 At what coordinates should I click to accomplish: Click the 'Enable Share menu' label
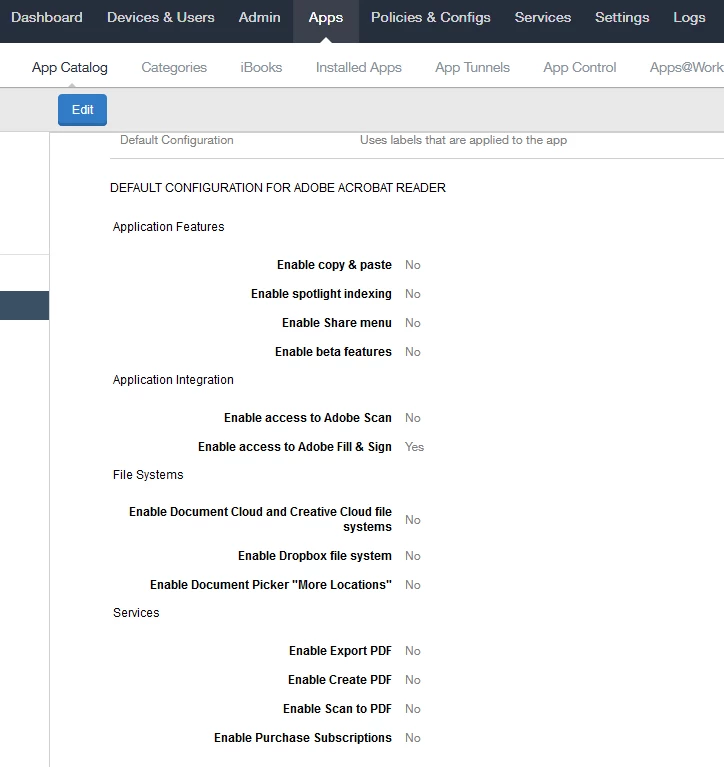337,323
